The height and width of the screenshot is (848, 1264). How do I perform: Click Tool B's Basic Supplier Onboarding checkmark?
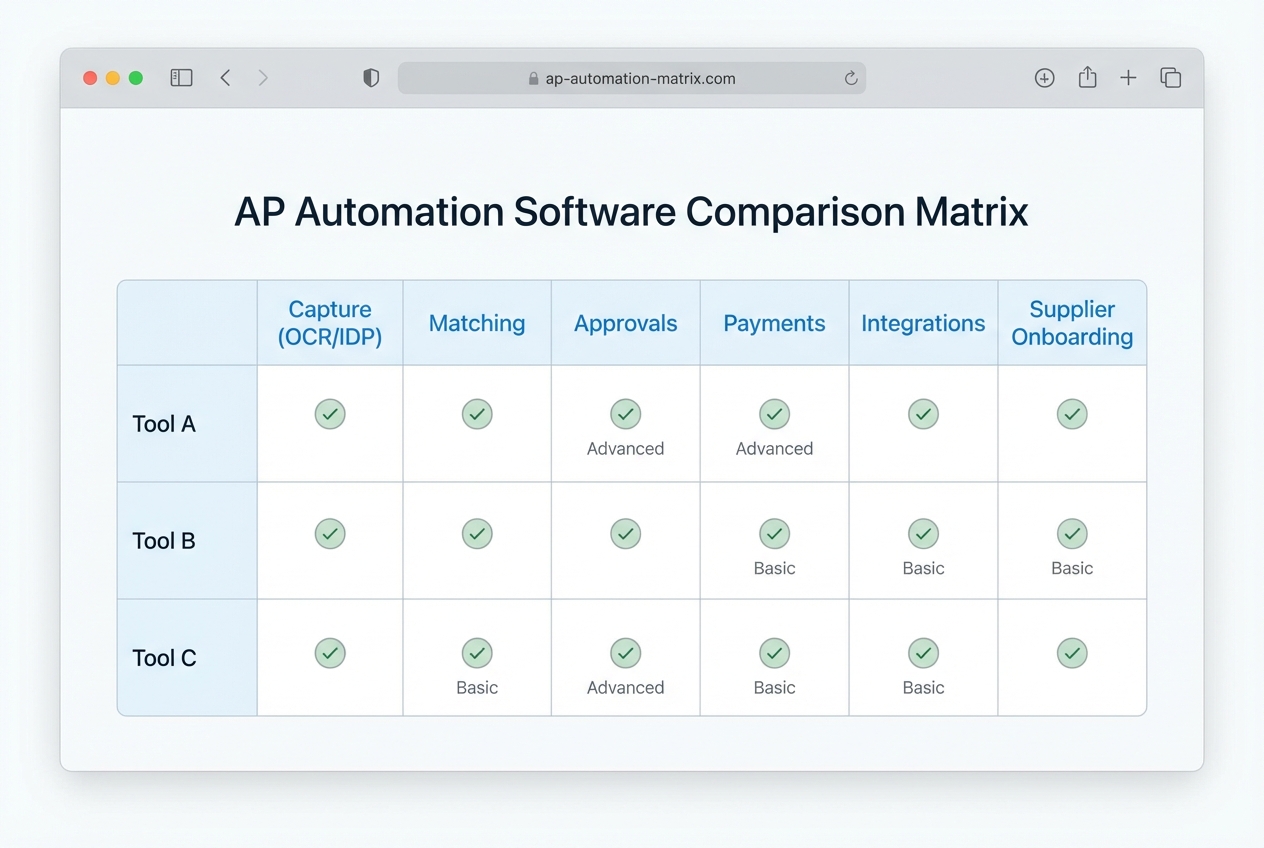point(1071,534)
